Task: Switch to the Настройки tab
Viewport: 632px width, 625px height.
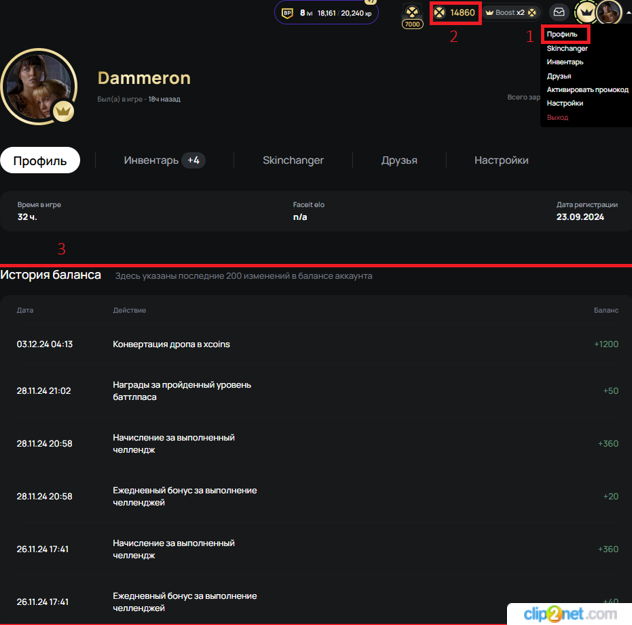Action: 501,160
